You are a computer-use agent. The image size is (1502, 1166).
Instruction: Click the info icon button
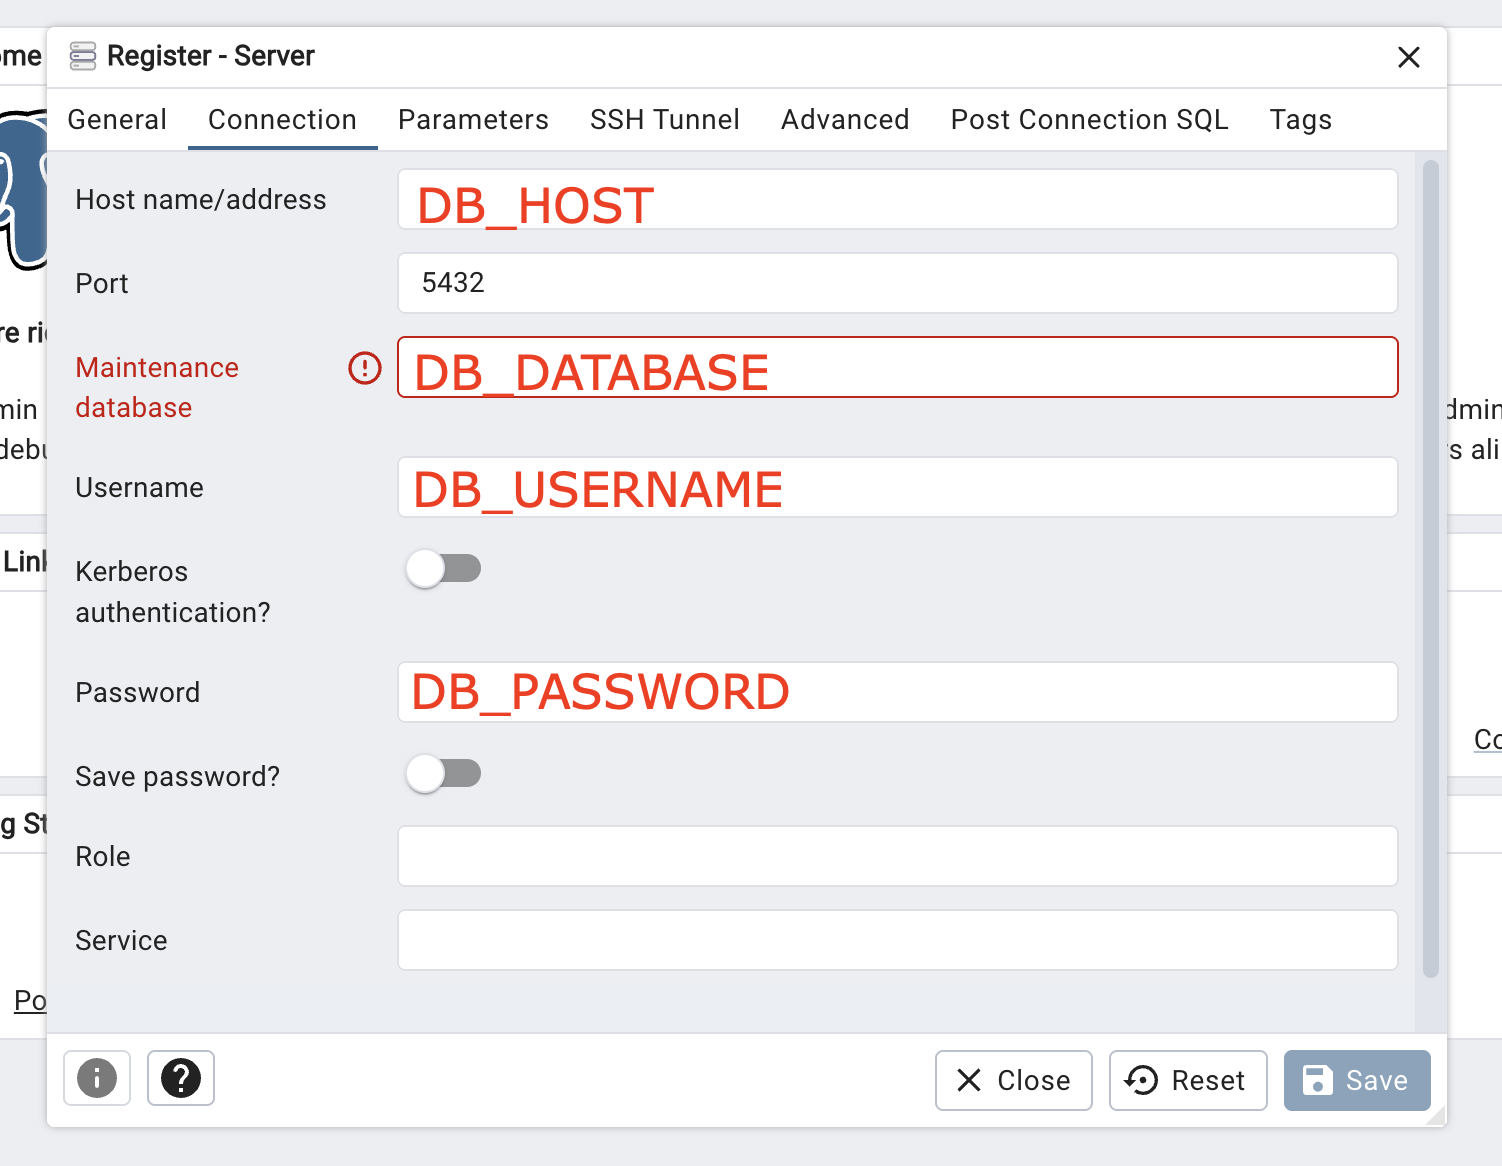pos(97,1078)
